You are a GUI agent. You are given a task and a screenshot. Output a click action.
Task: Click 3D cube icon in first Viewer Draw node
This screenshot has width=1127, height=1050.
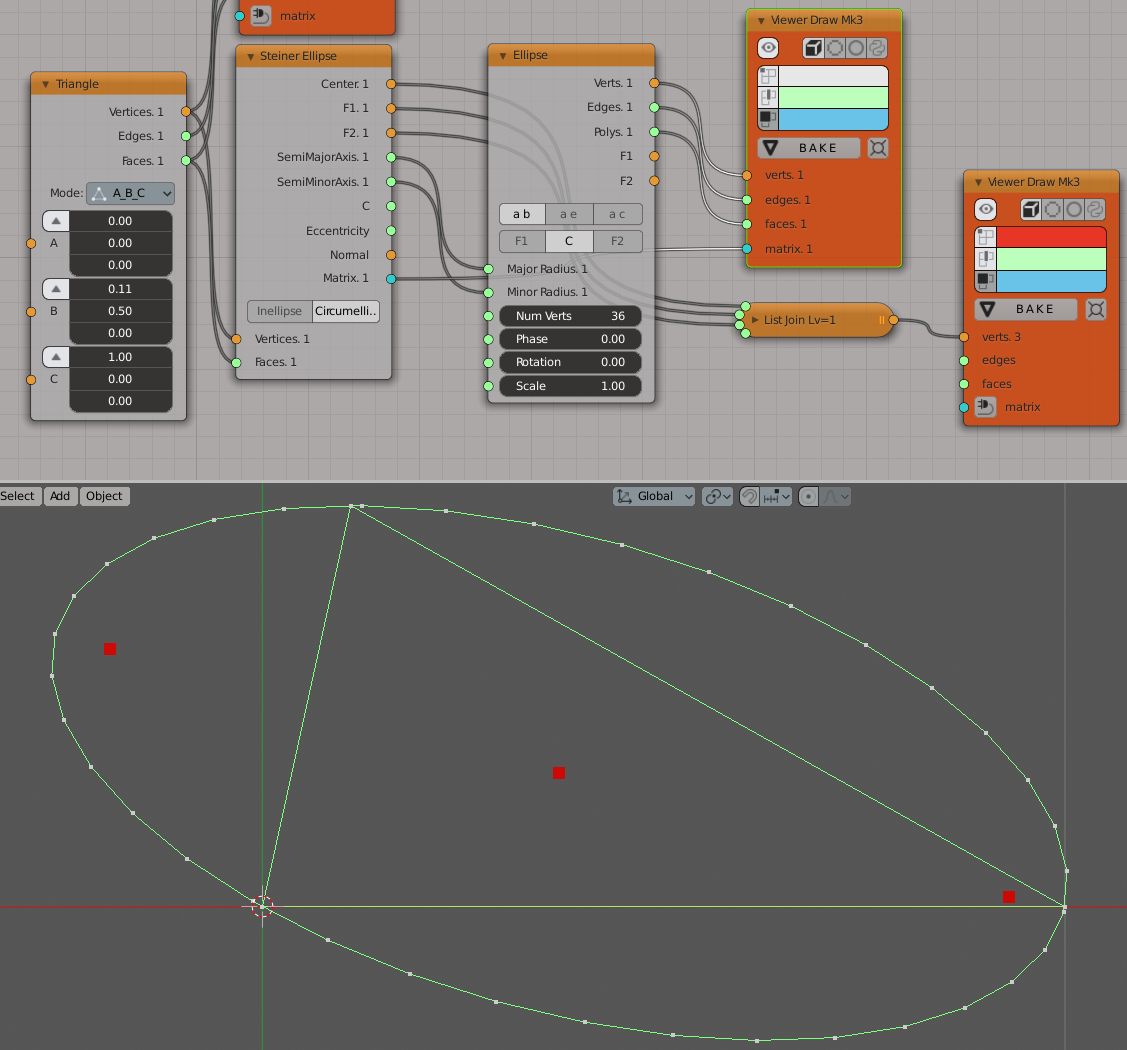814,48
